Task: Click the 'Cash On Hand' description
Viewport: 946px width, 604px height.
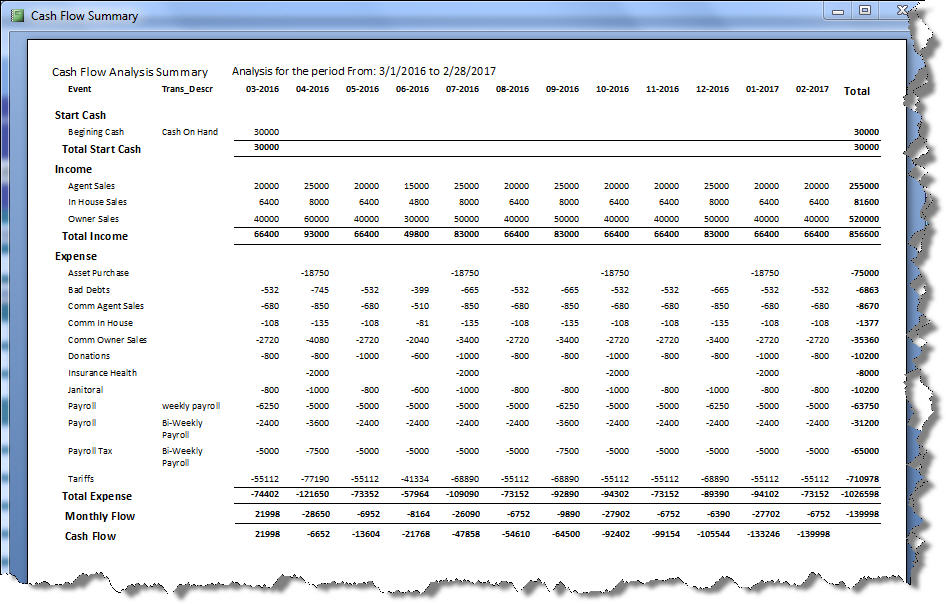Action: click(189, 132)
